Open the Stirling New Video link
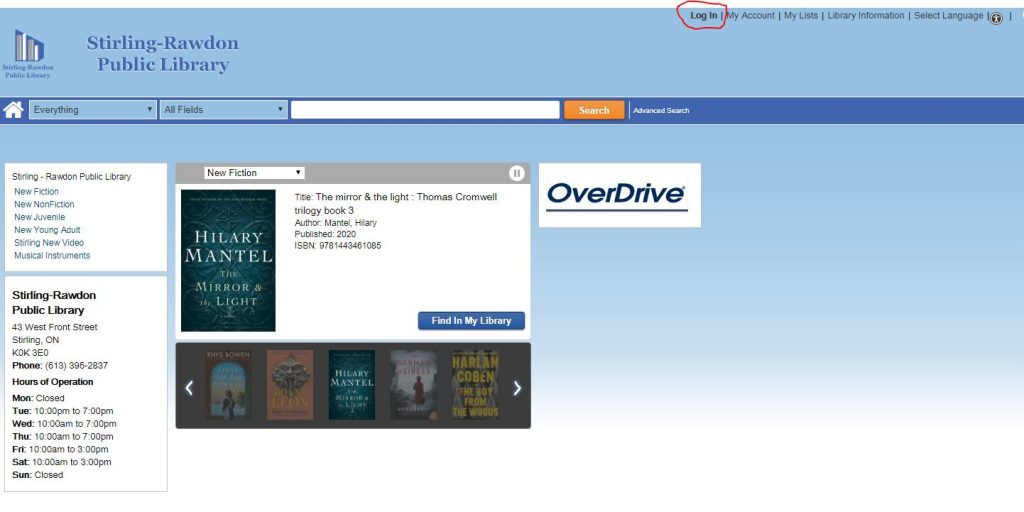This screenshot has height=512, width=1024. pos(49,243)
